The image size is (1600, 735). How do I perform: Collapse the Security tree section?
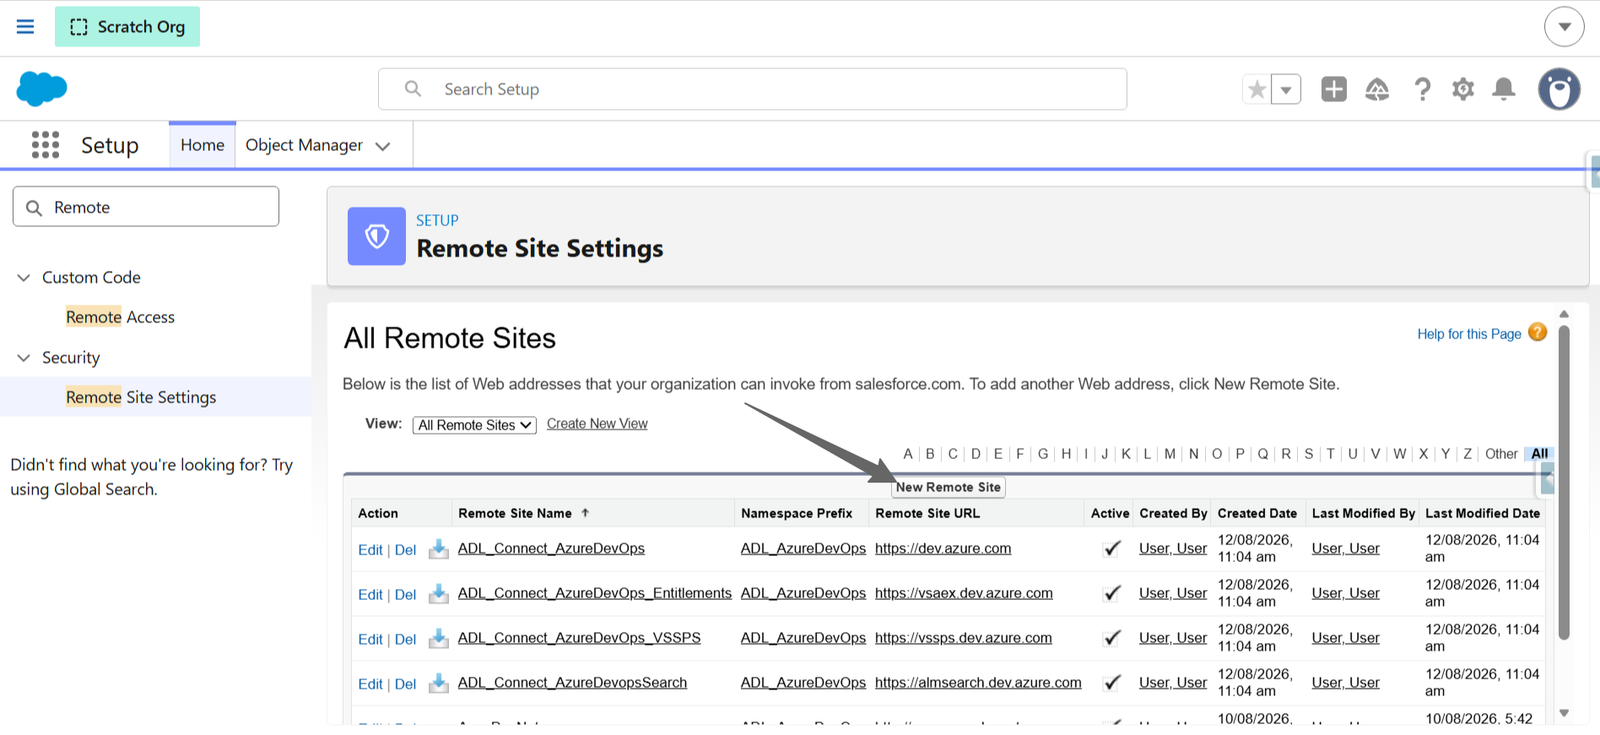coord(24,357)
